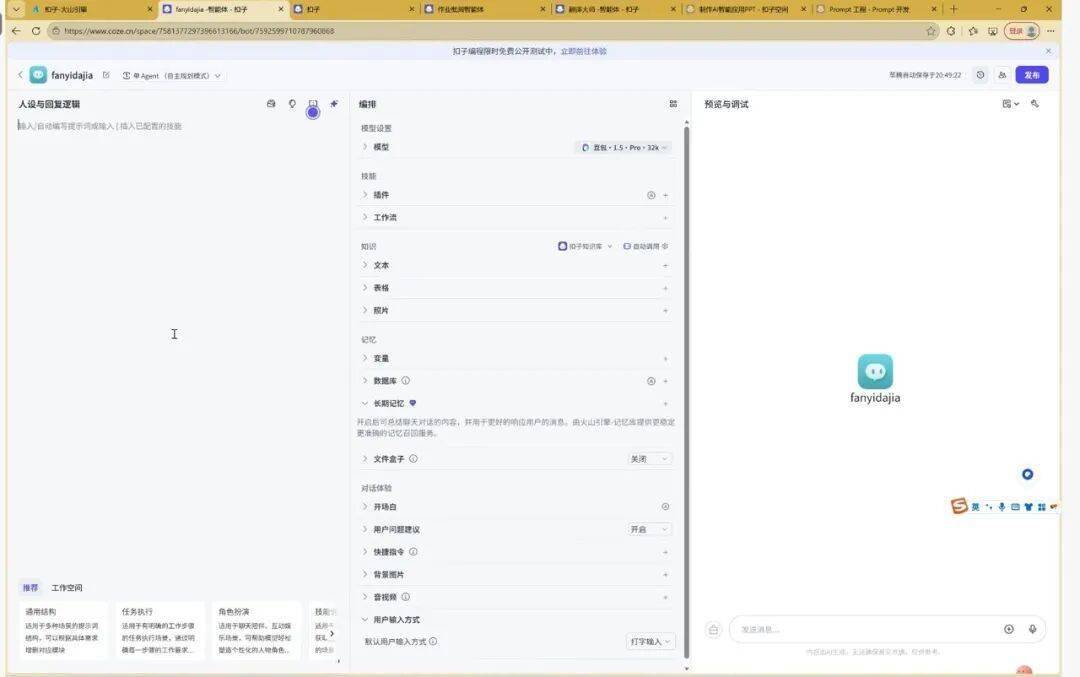Toggle the 自动调用 knowledge setting
The width and height of the screenshot is (1080, 677).
pos(645,246)
